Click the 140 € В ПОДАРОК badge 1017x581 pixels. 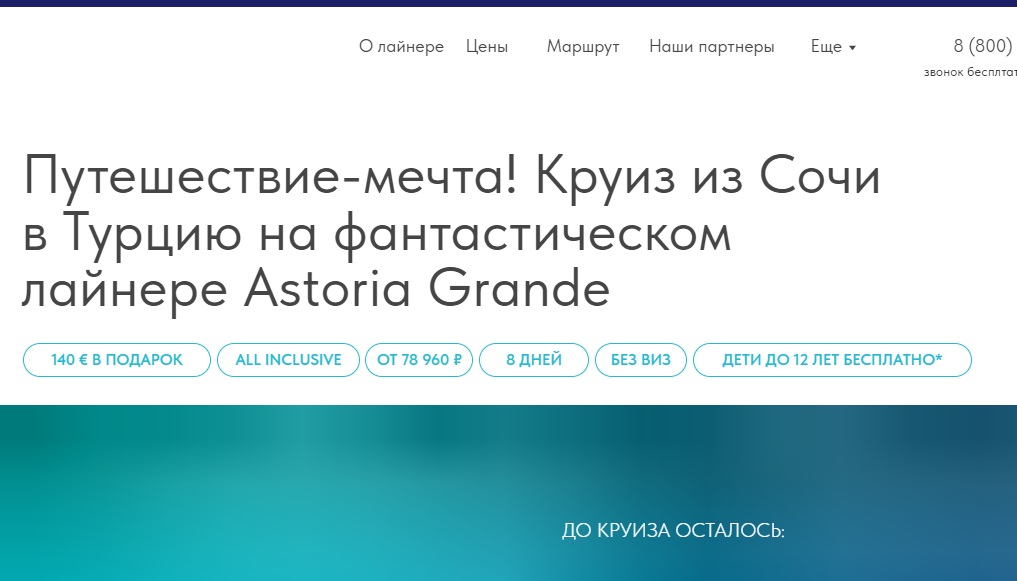[117, 360]
